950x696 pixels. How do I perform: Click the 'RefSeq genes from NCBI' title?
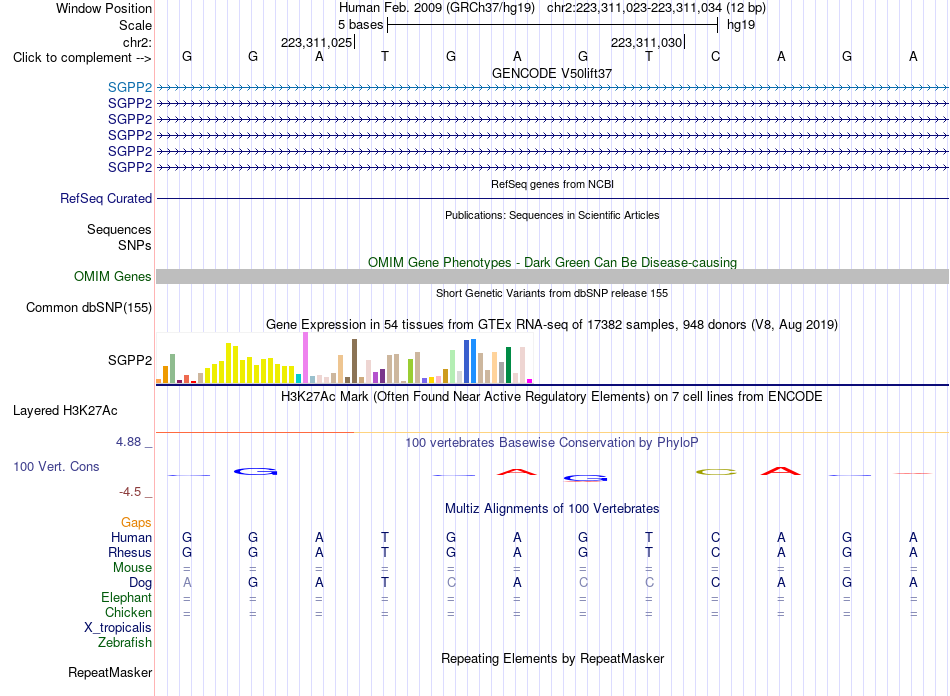(x=553, y=184)
